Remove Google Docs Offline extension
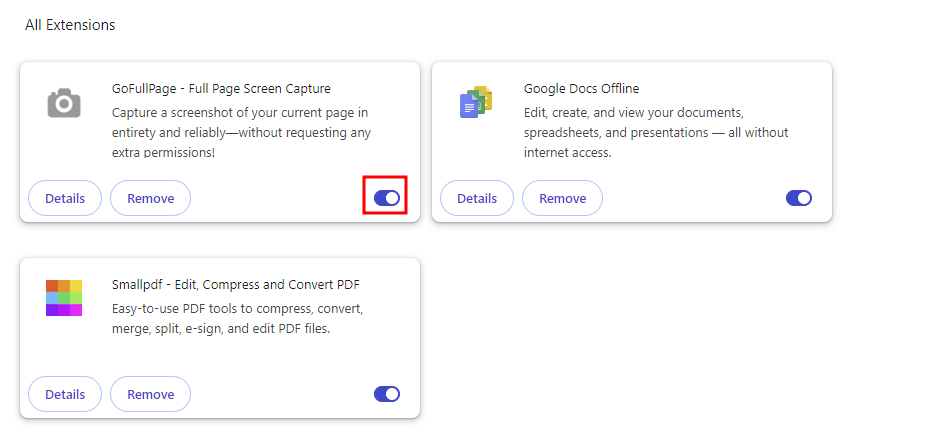 click(x=562, y=198)
